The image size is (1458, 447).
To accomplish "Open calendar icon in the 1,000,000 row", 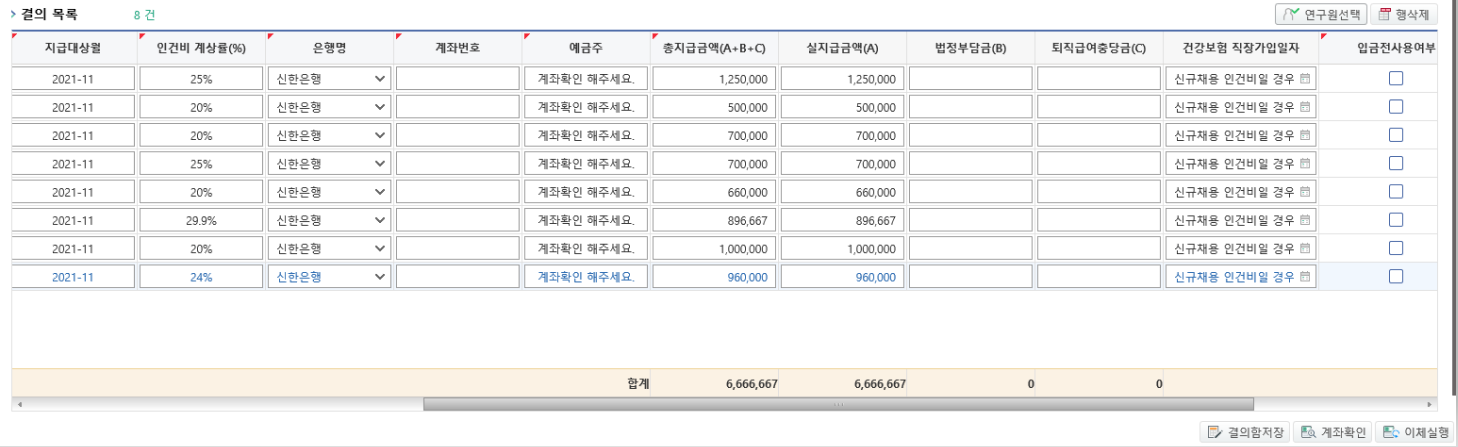I will [x=1305, y=248].
